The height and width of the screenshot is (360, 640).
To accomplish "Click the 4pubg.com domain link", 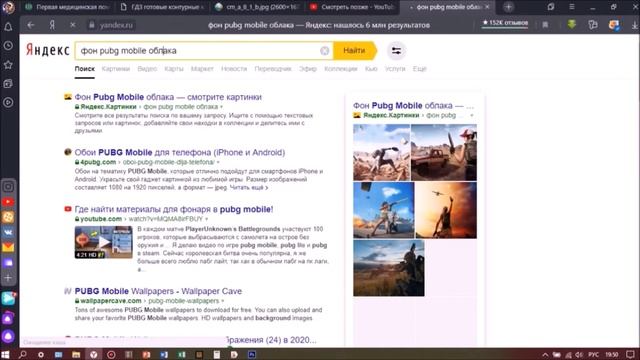I will [98, 162].
